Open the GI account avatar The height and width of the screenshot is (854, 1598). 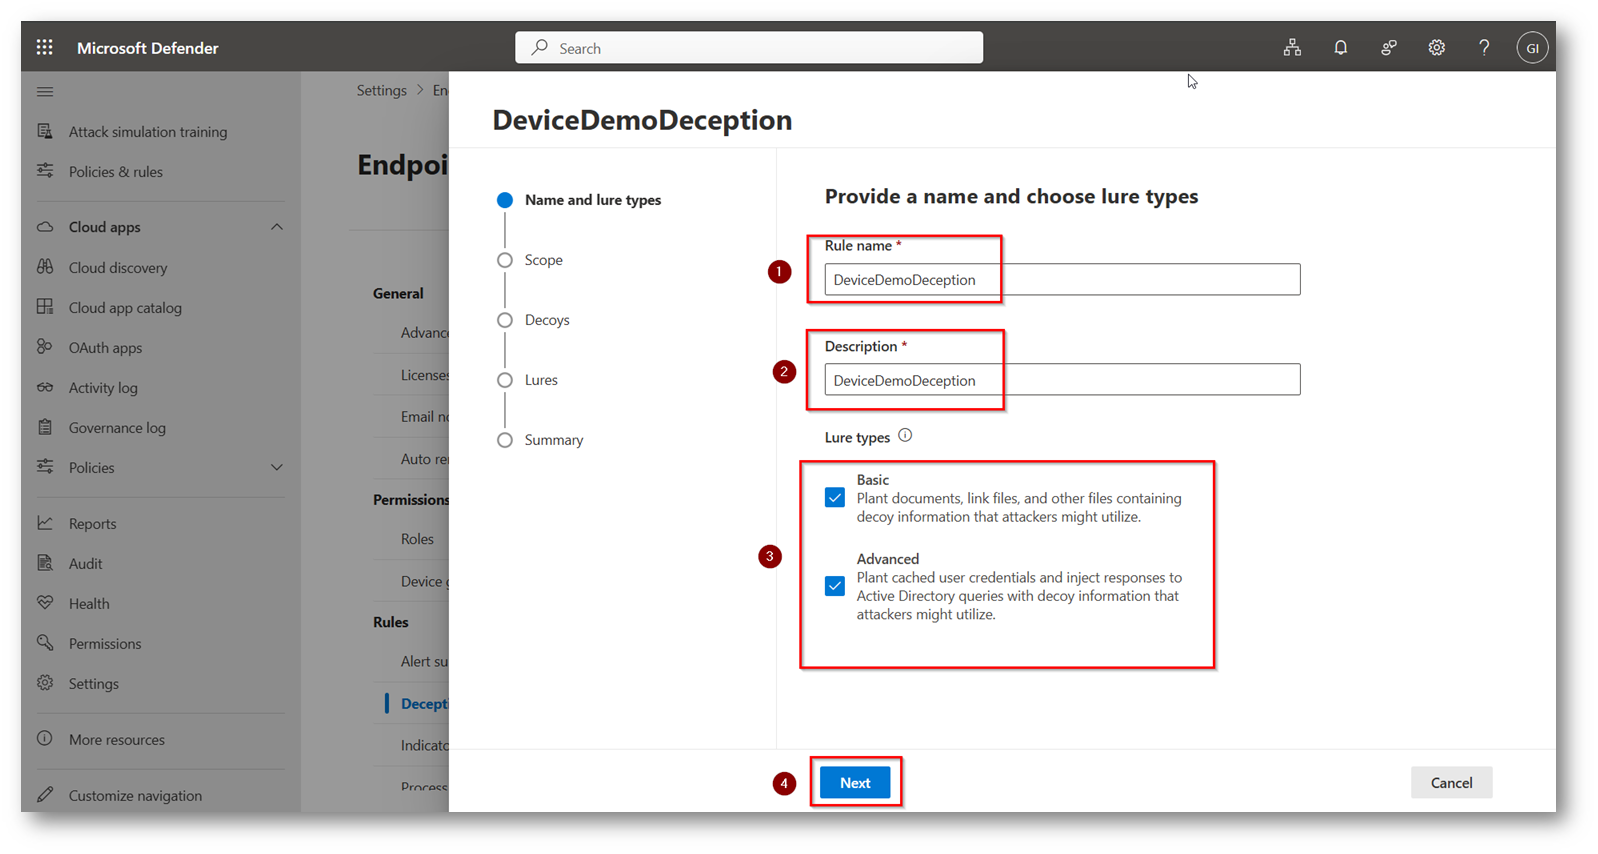(x=1532, y=47)
